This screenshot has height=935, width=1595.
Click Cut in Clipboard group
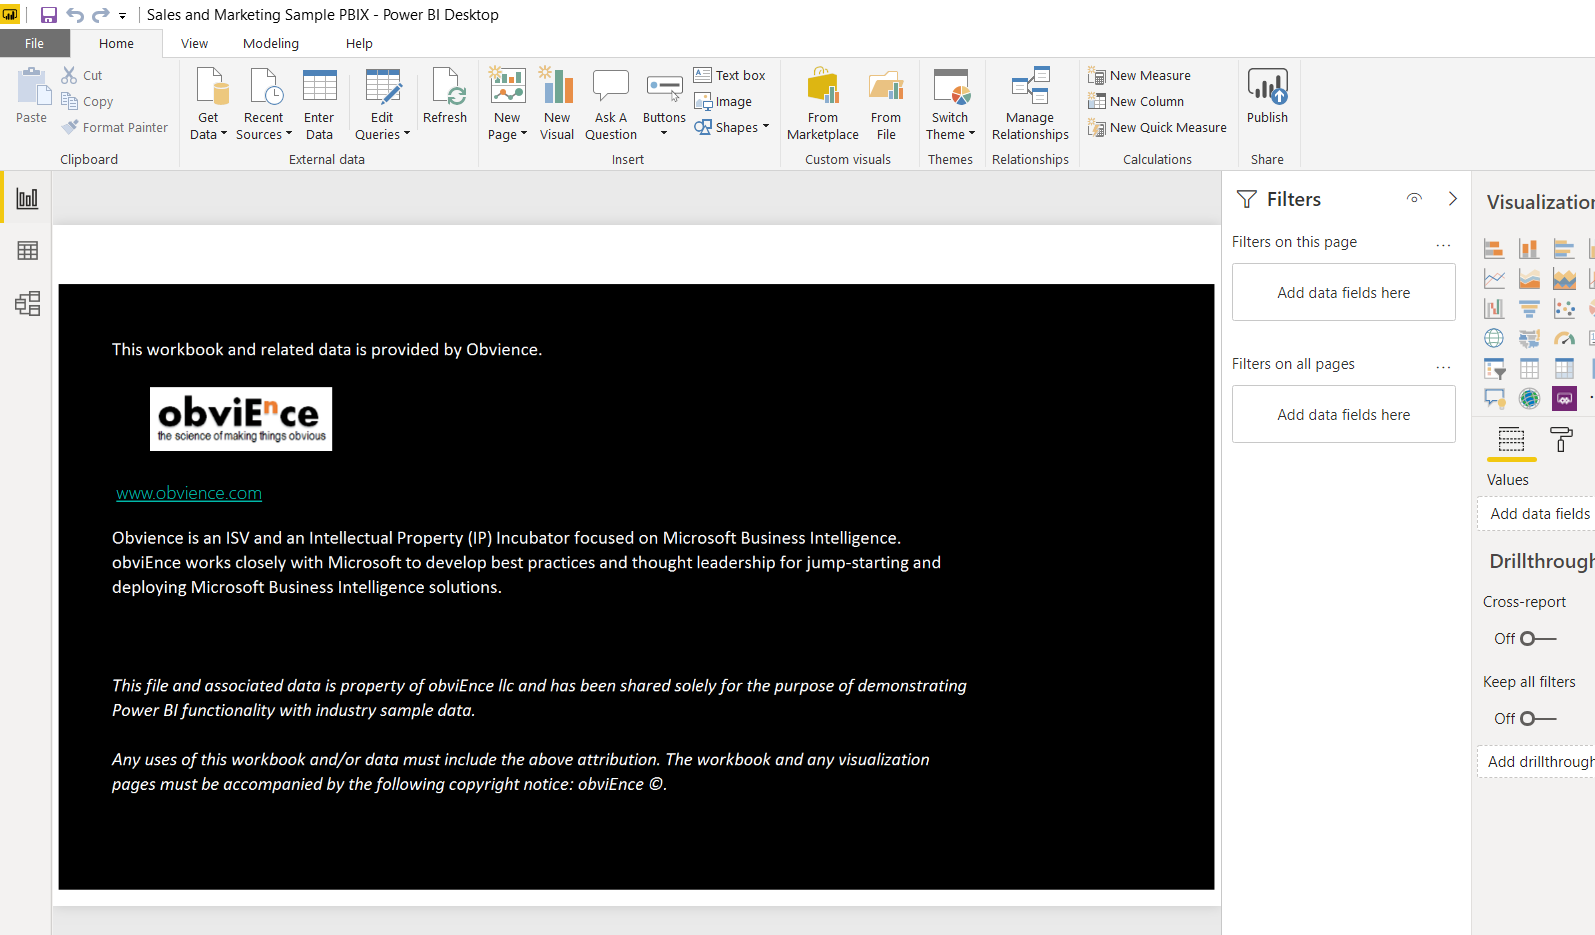coord(82,75)
